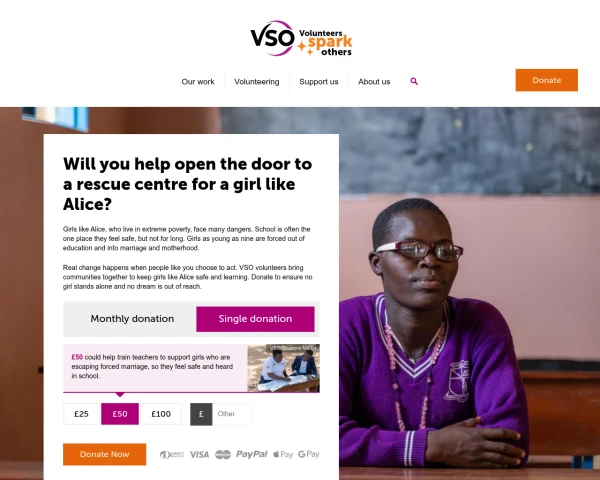This screenshot has height=480, width=600.
Task: Open the Volunteering menu
Action: [257, 82]
